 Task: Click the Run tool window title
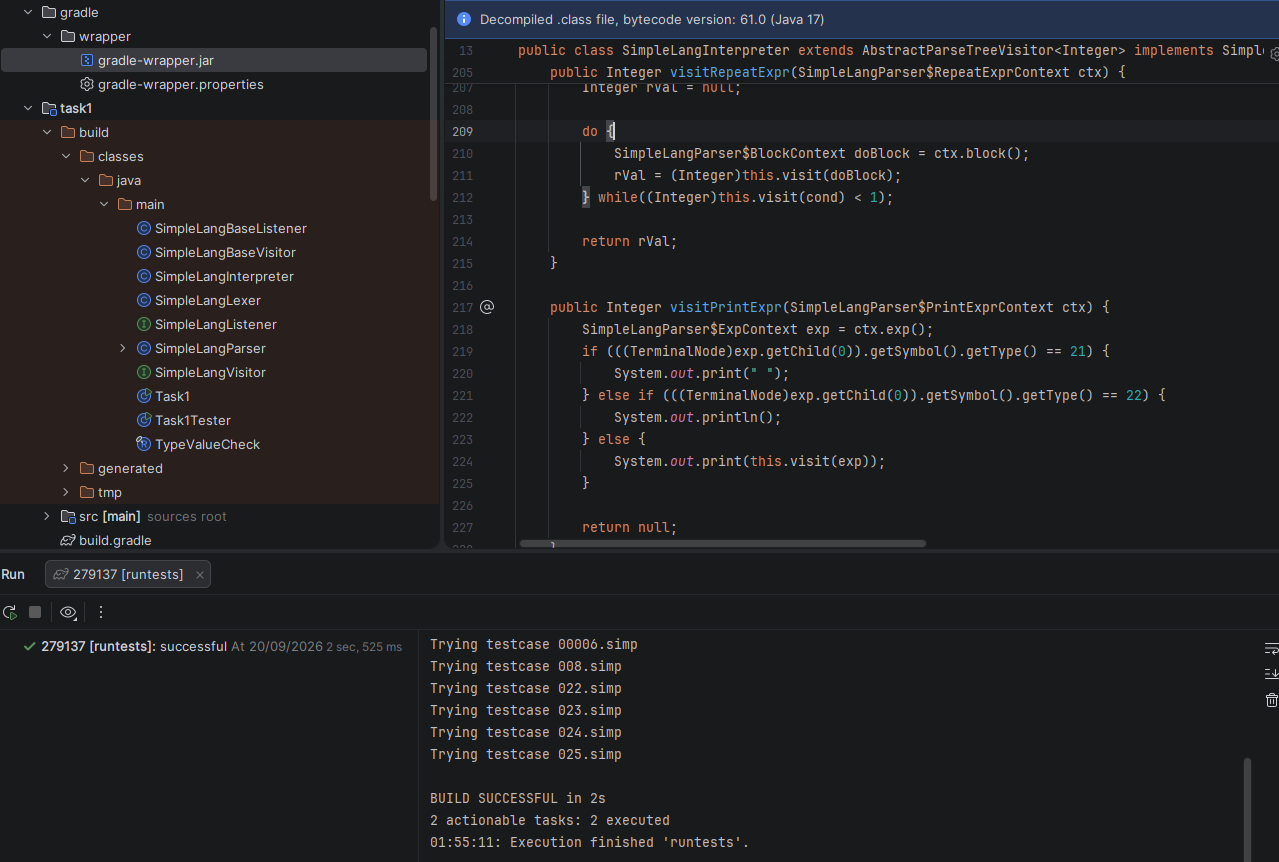pos(13,574)
